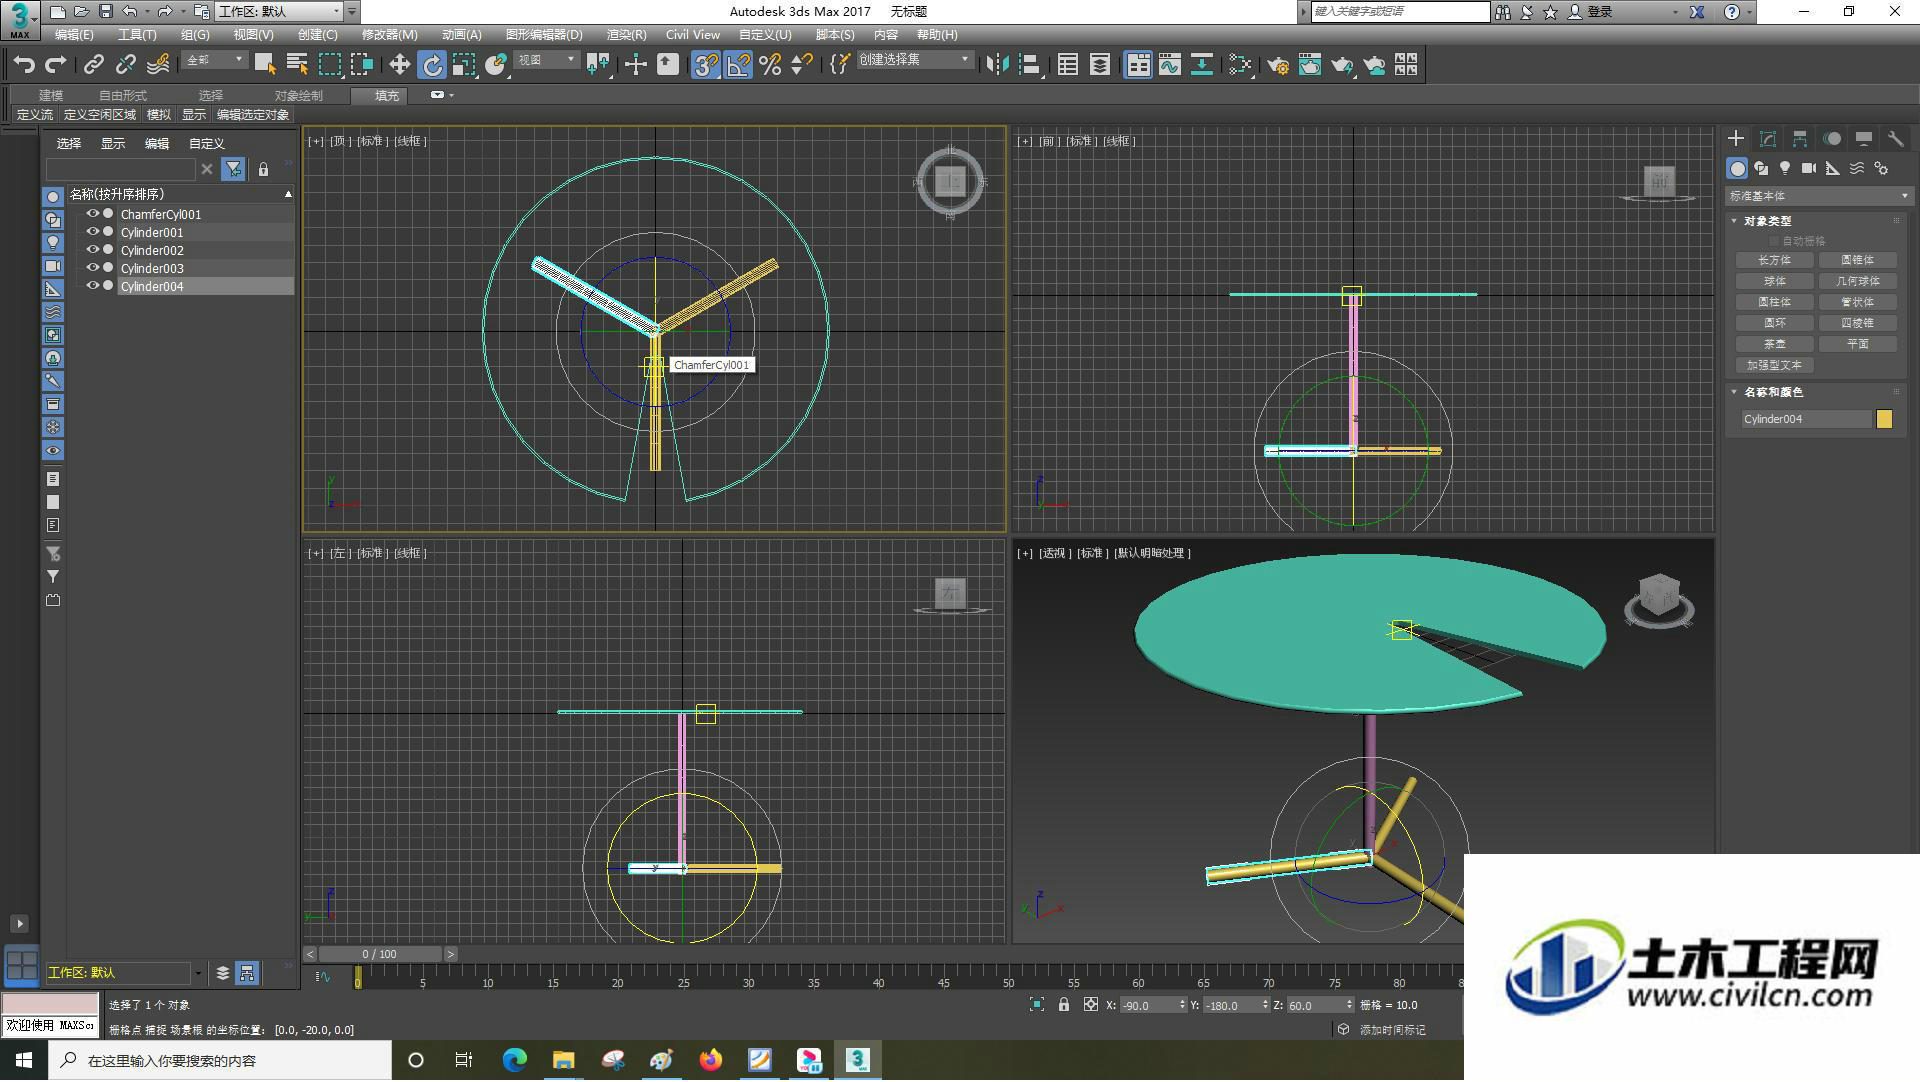The width and height of the screenshot is (1920, 1082).
Task: Click the 加强型文本 button
Action: coord(1775,365)
